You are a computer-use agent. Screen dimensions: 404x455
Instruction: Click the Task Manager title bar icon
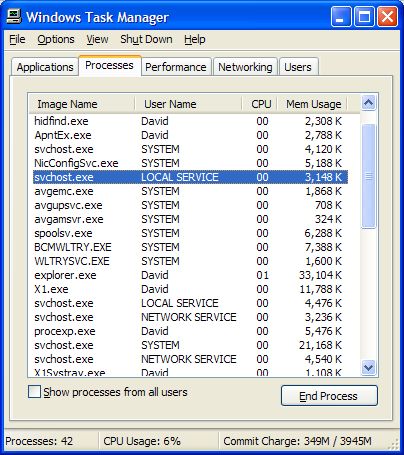click(x=14, y=16)
